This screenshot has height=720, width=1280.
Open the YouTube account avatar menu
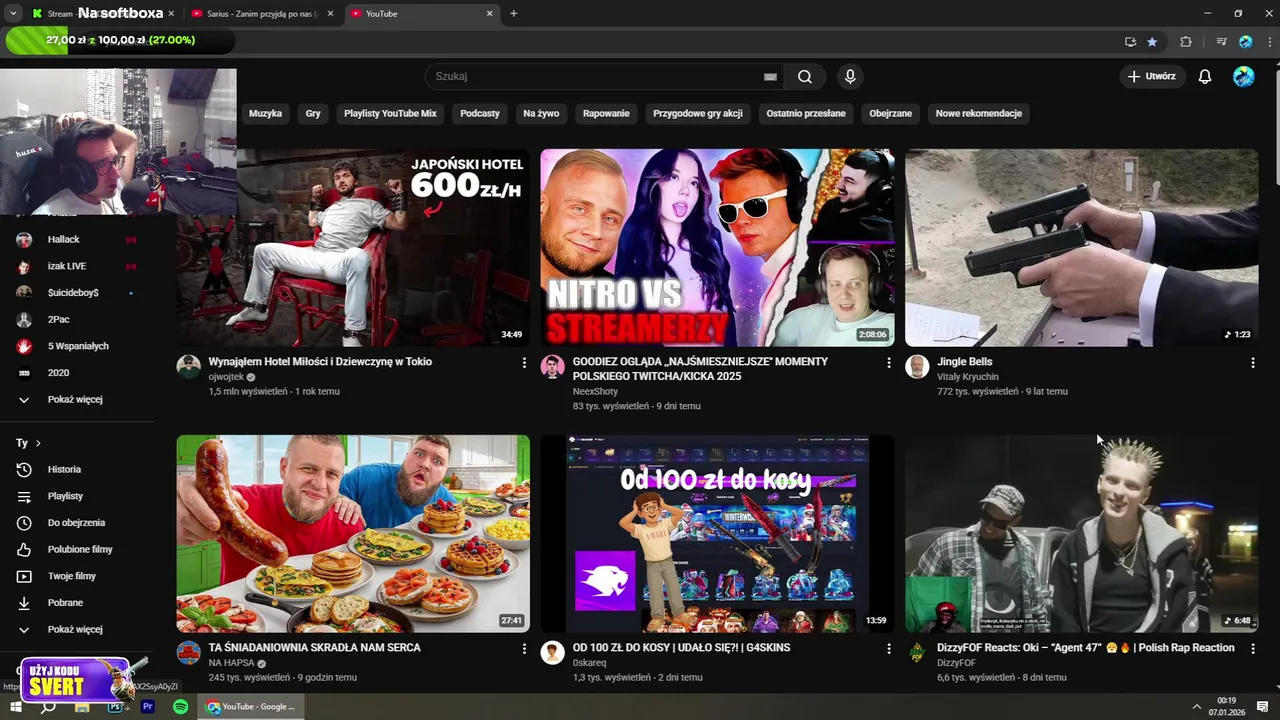(x=1244, y=77)
